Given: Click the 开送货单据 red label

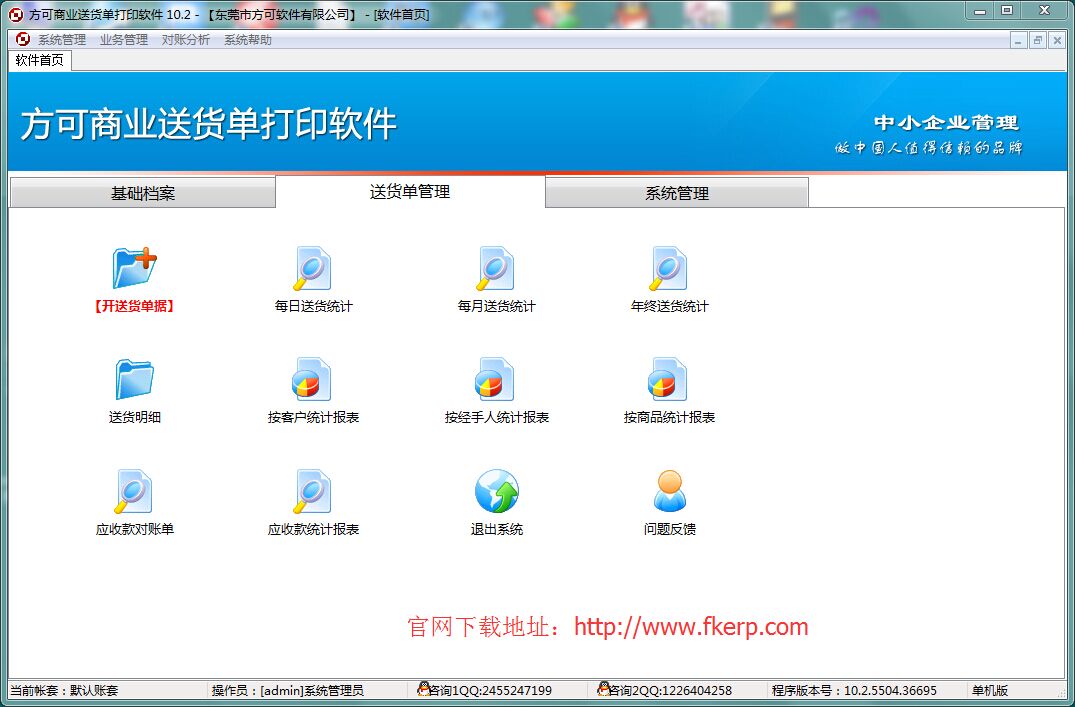Looking at the screenshot, I should click(134, 307).
